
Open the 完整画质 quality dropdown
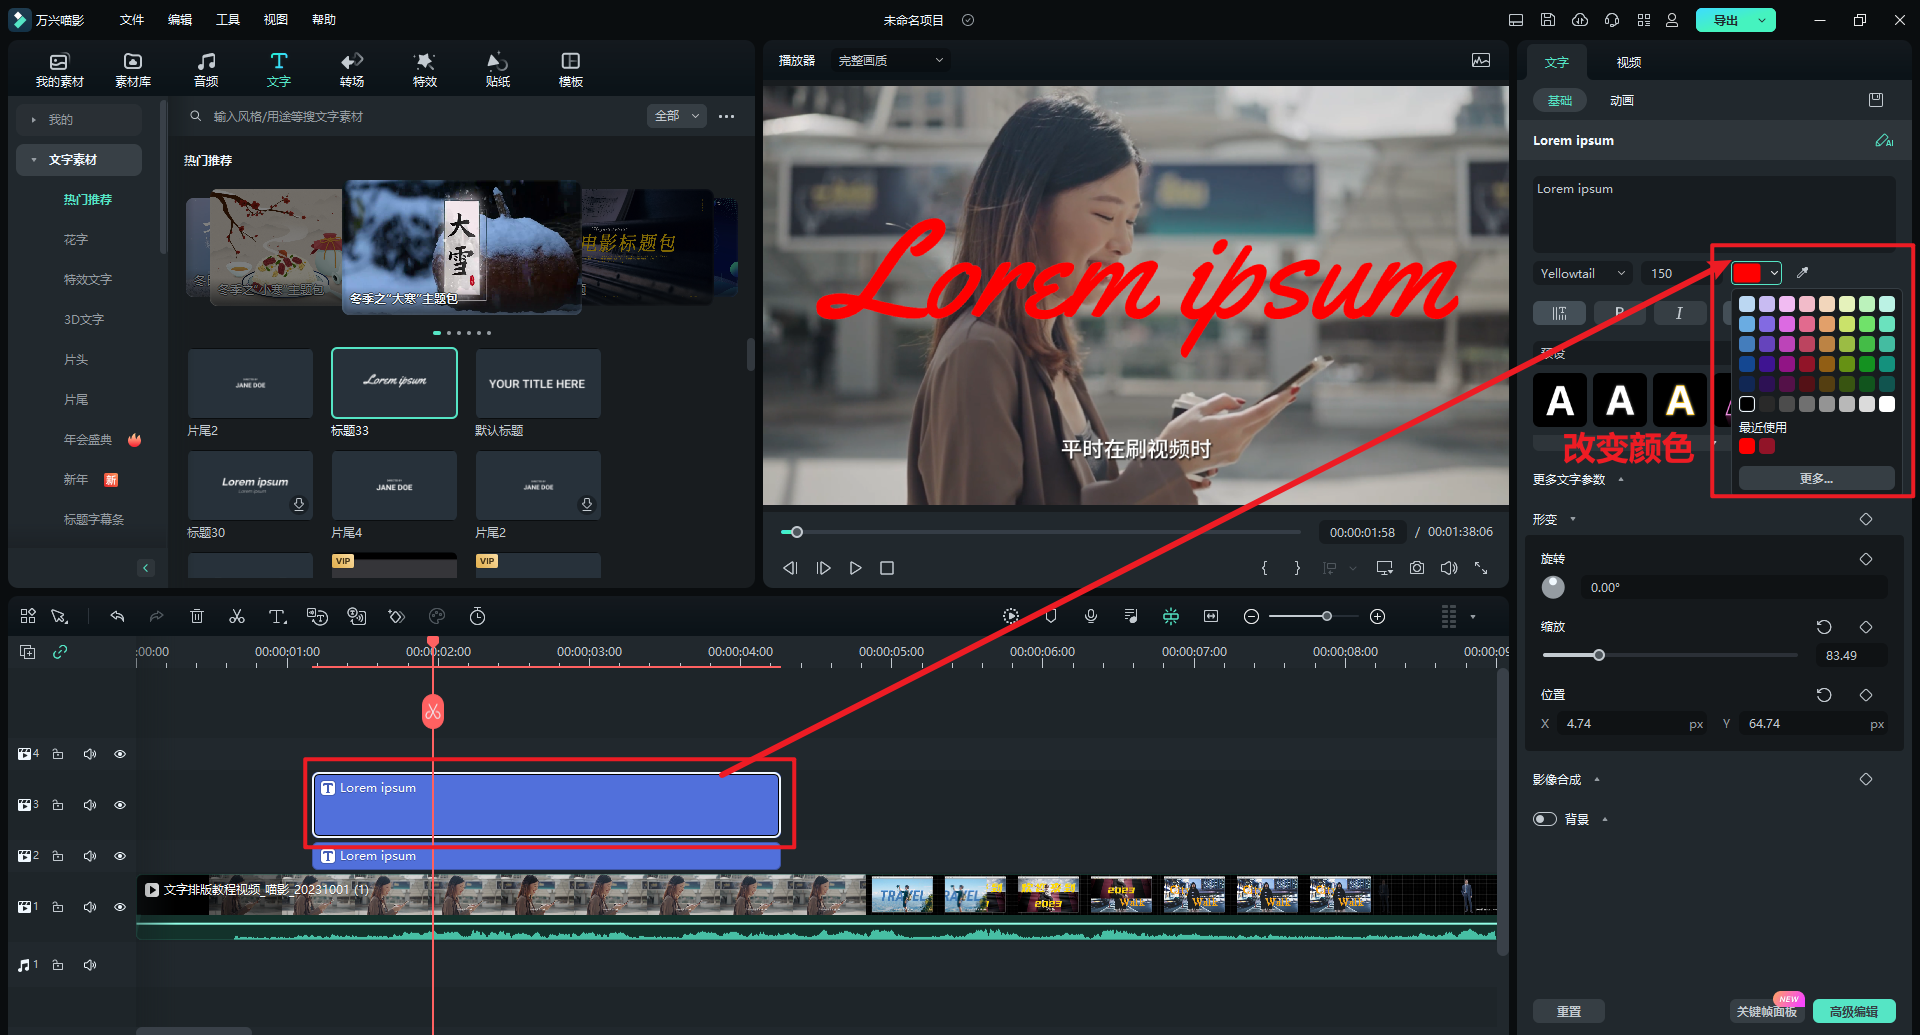coord(890,61)
